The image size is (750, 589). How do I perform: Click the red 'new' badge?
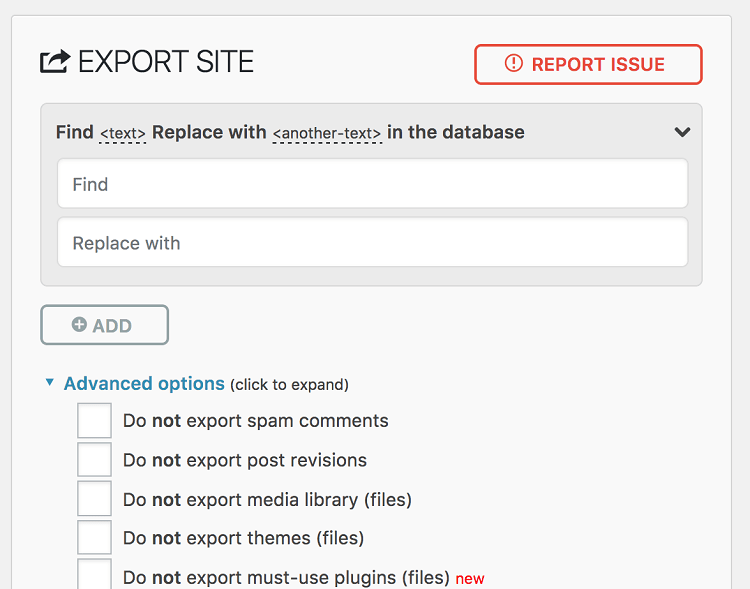(470, 579)
